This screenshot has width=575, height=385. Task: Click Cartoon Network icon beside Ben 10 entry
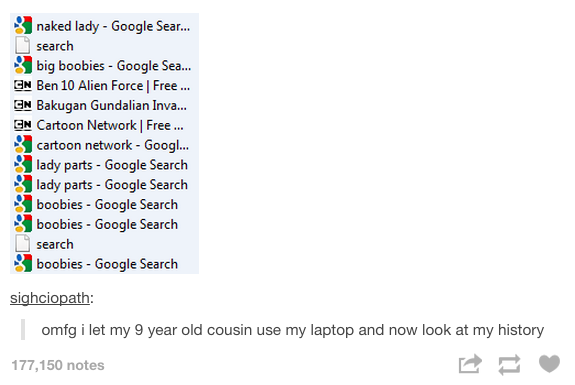(23, 85)
